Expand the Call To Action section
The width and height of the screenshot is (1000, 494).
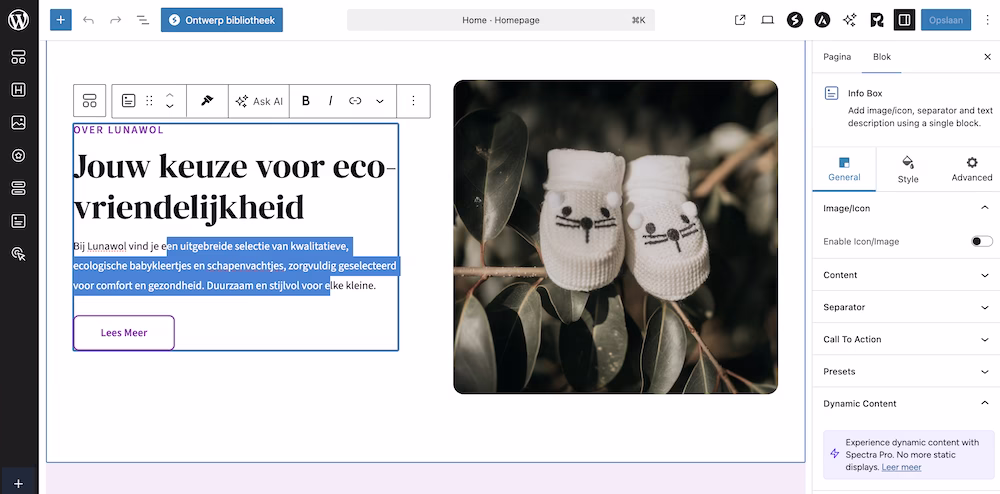point(906,339)
